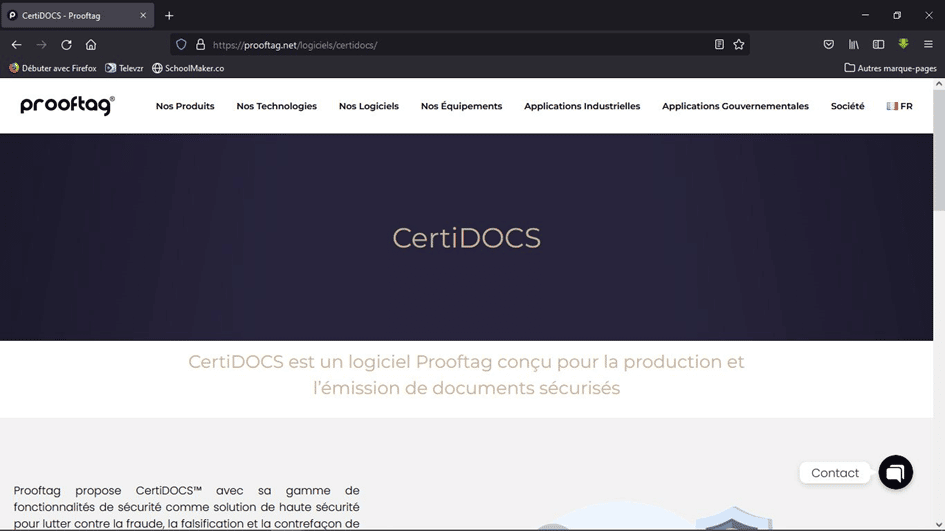This screenshot has height=531, width=945.
Task: Open the Débuter avec Firefox bookmark
Action: pyautogui.click(x=52, y=68)
